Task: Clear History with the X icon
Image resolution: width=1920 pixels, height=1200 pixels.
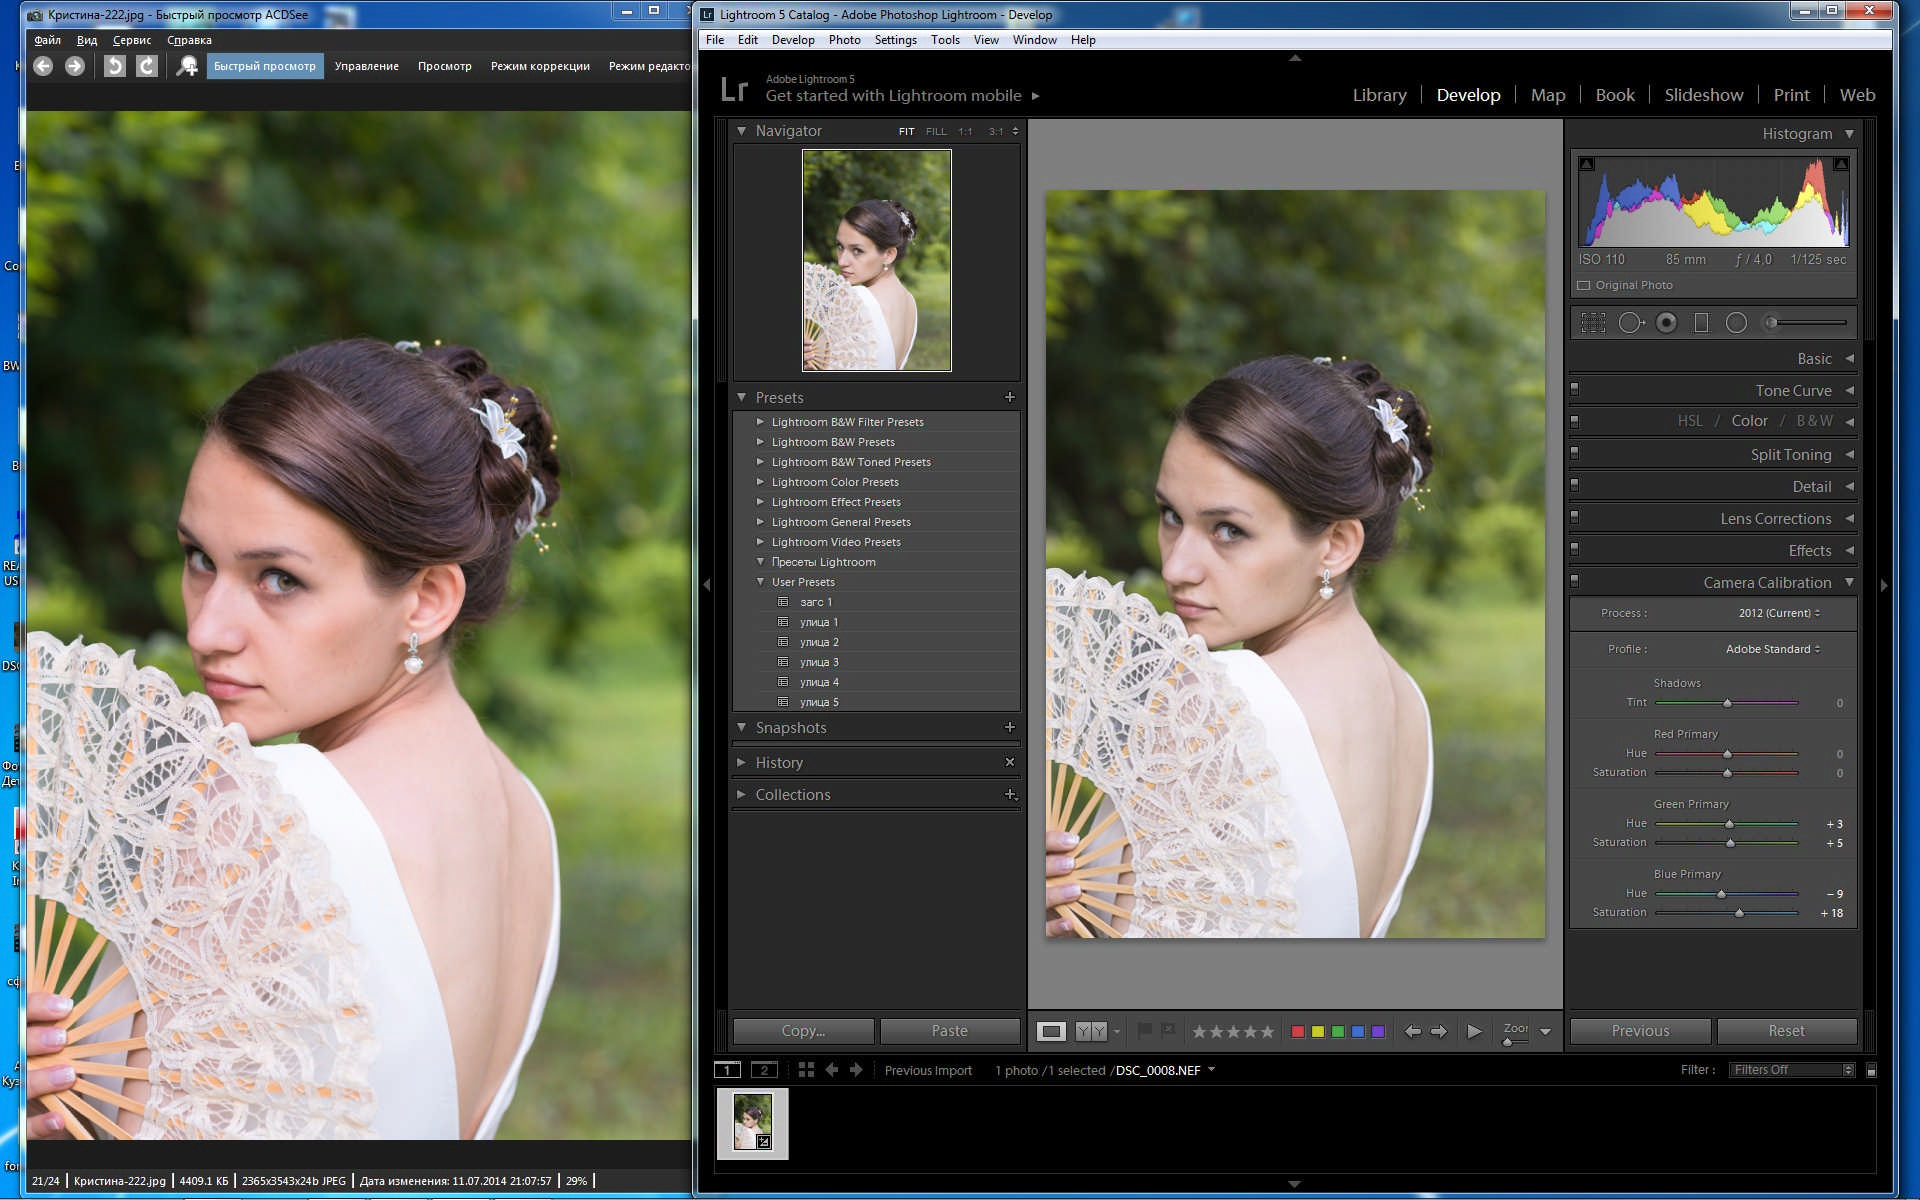Action: 1010,762
